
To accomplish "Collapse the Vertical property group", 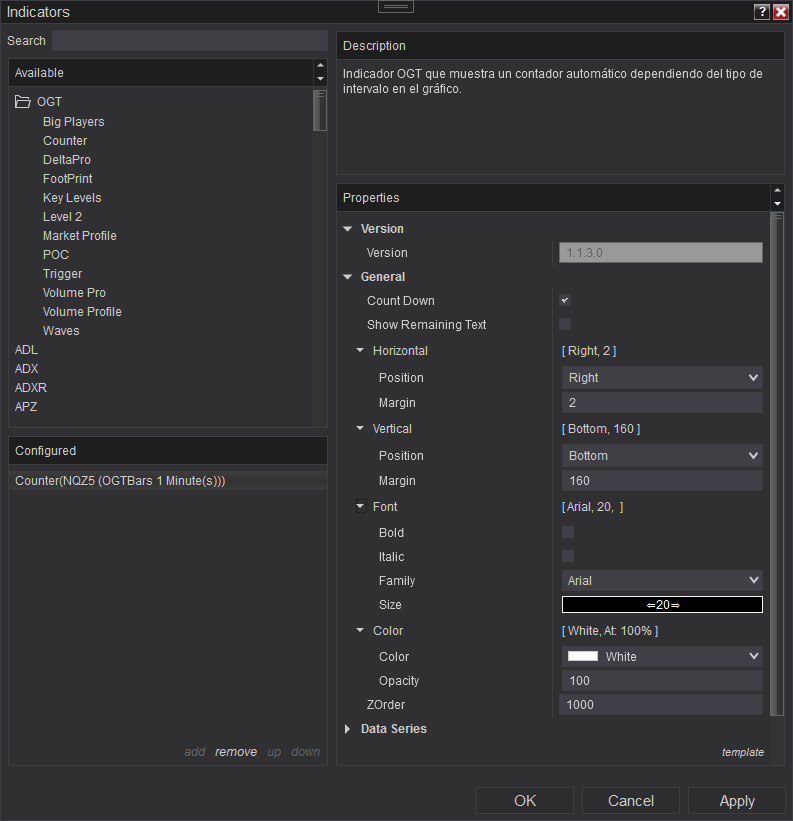I will (x=360, y=428).
